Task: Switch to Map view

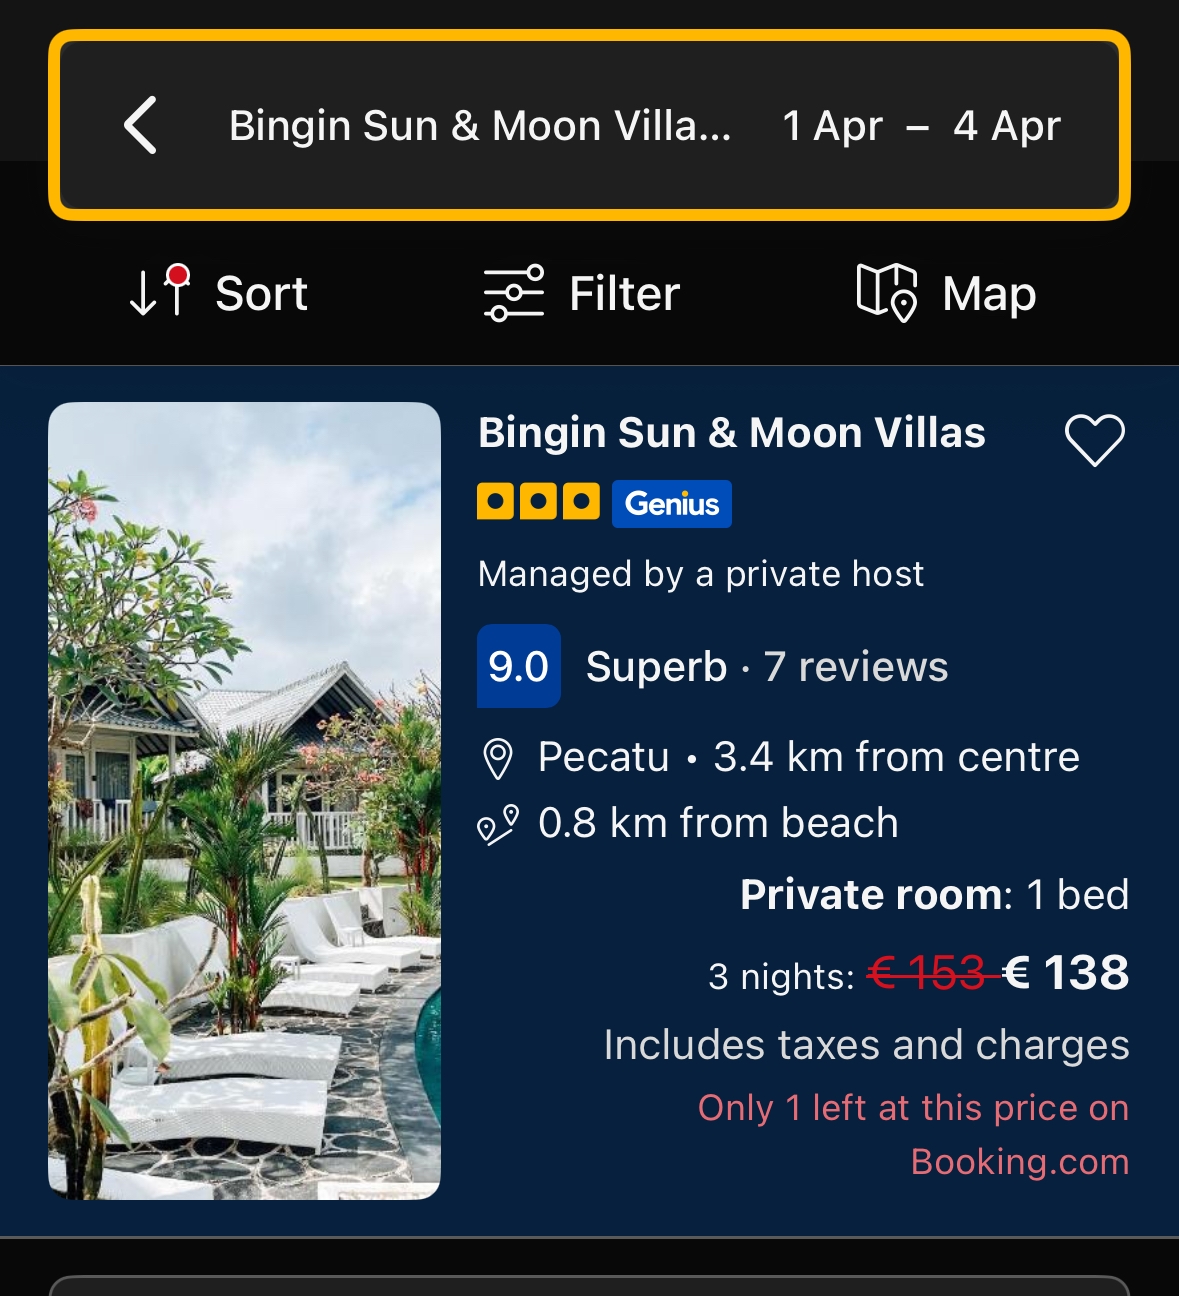Action: (x=988, y=294)
